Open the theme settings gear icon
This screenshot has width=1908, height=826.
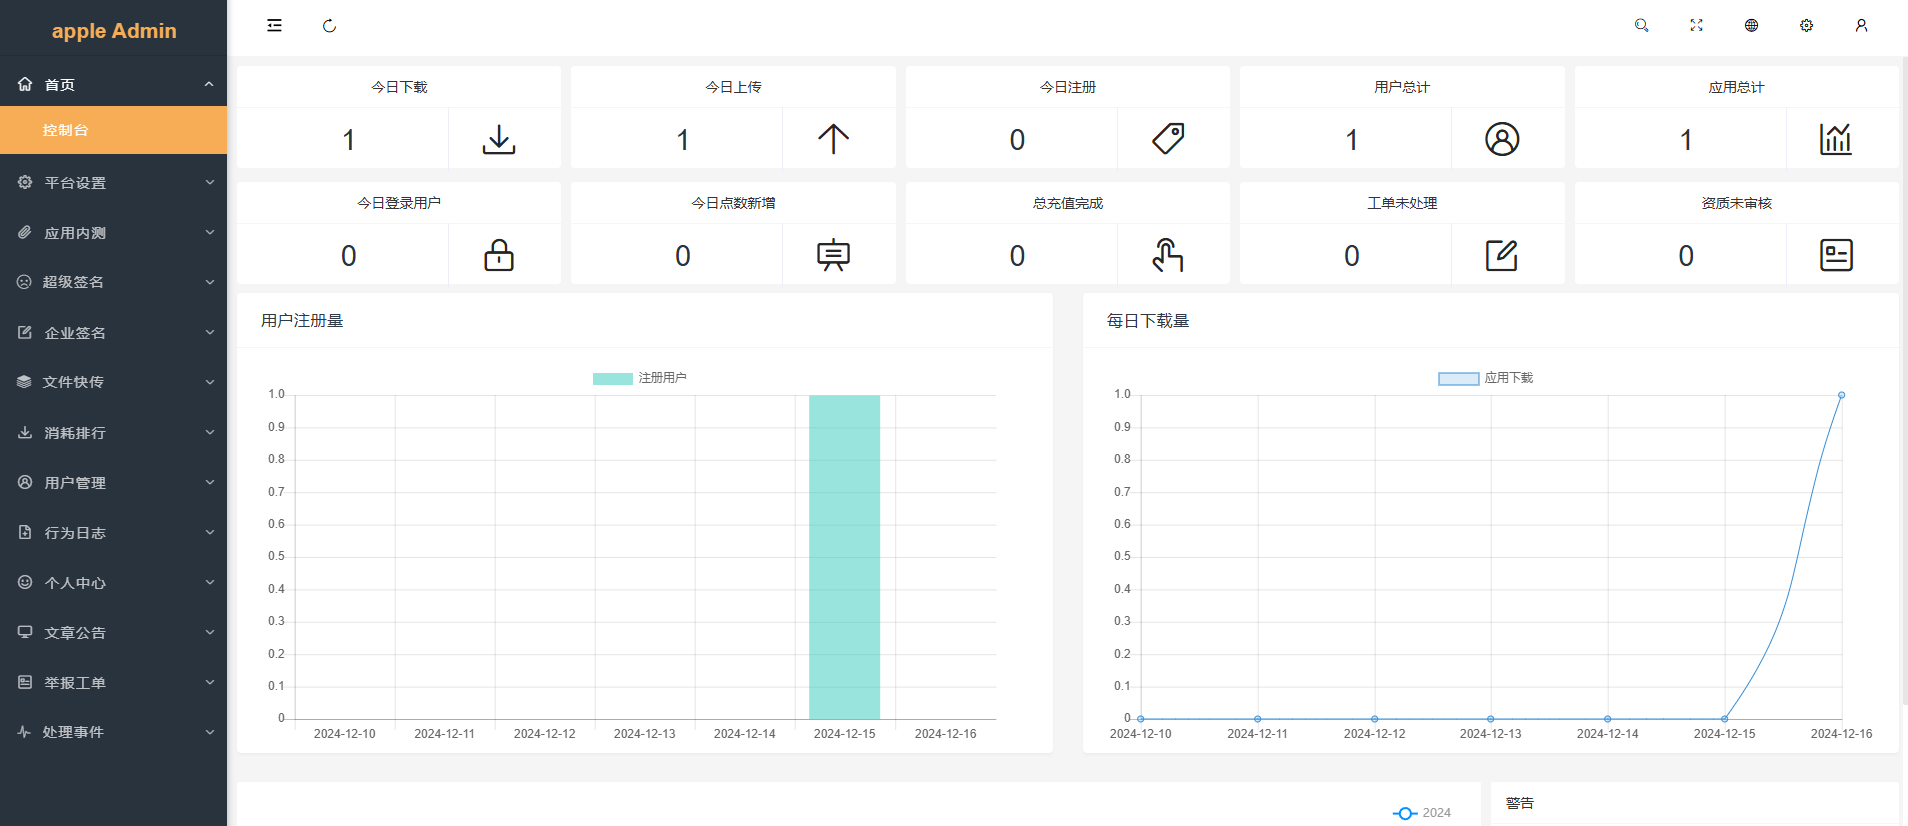tap(1806, 26)
